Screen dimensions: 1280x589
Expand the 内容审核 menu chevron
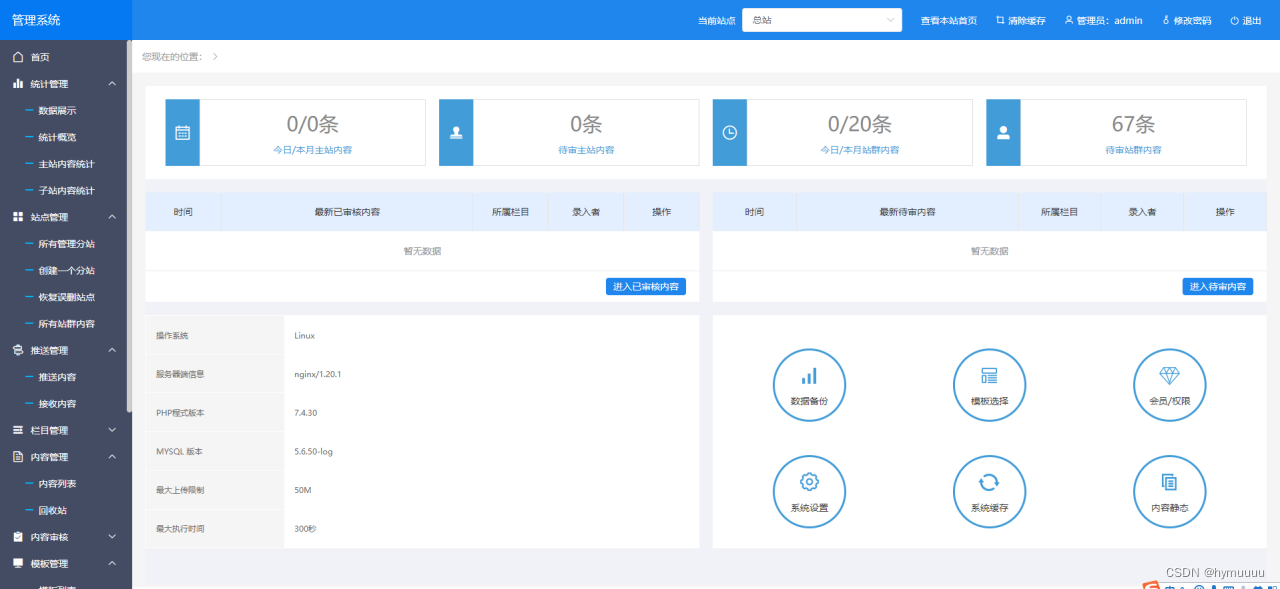click(x=112, y=537)
